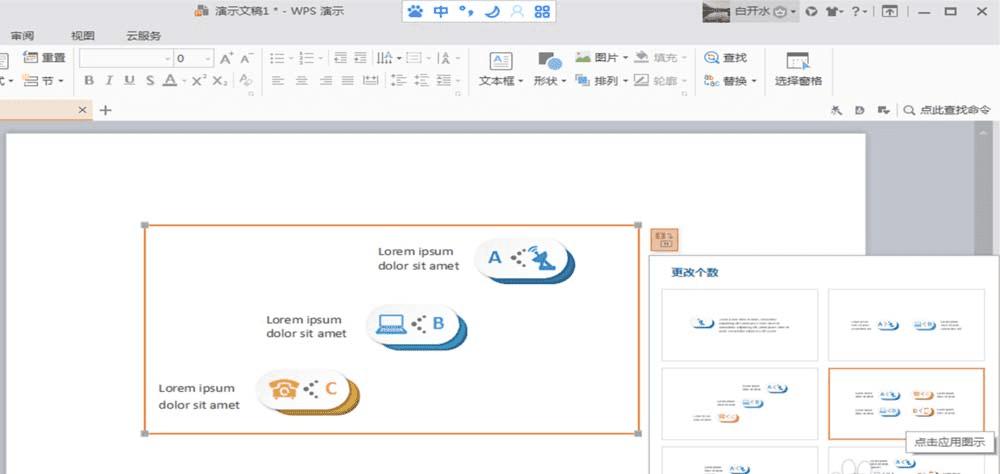Decrease indent level icon
Screen dimensions: 1000x474
tap(341, 58)
